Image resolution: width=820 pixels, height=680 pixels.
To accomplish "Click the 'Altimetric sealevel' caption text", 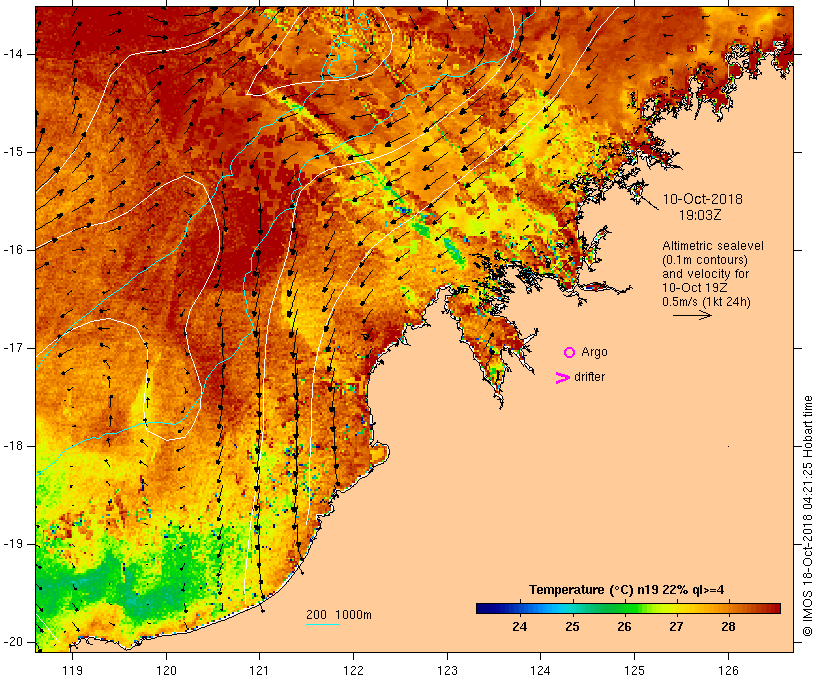I will point(713,246).
